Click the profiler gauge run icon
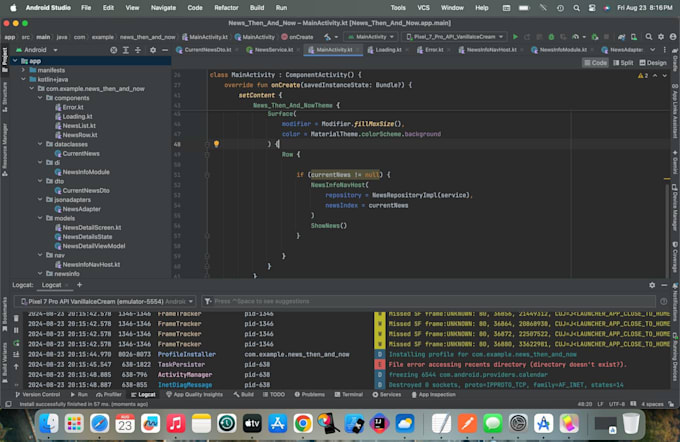 point(575,37)
